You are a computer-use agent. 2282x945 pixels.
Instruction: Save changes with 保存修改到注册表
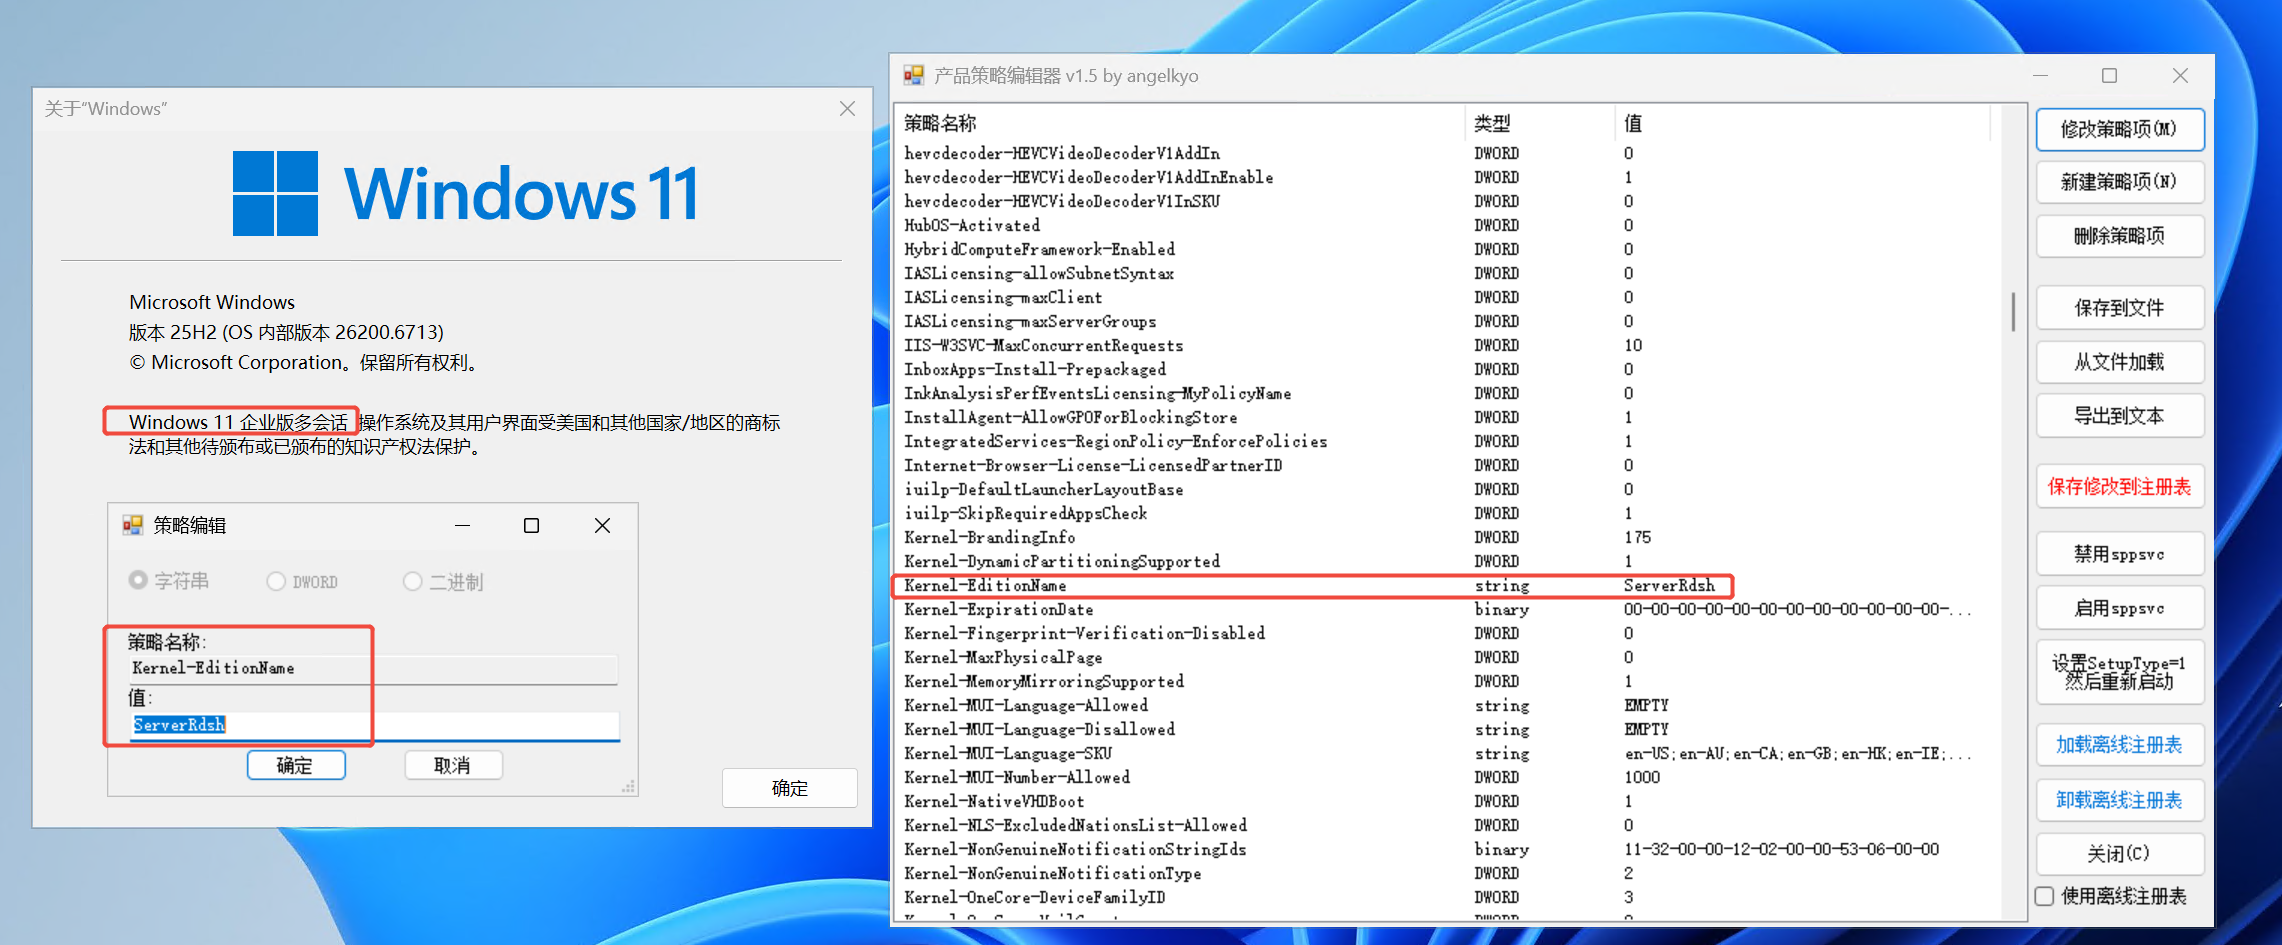click(x=2120, y=487)
